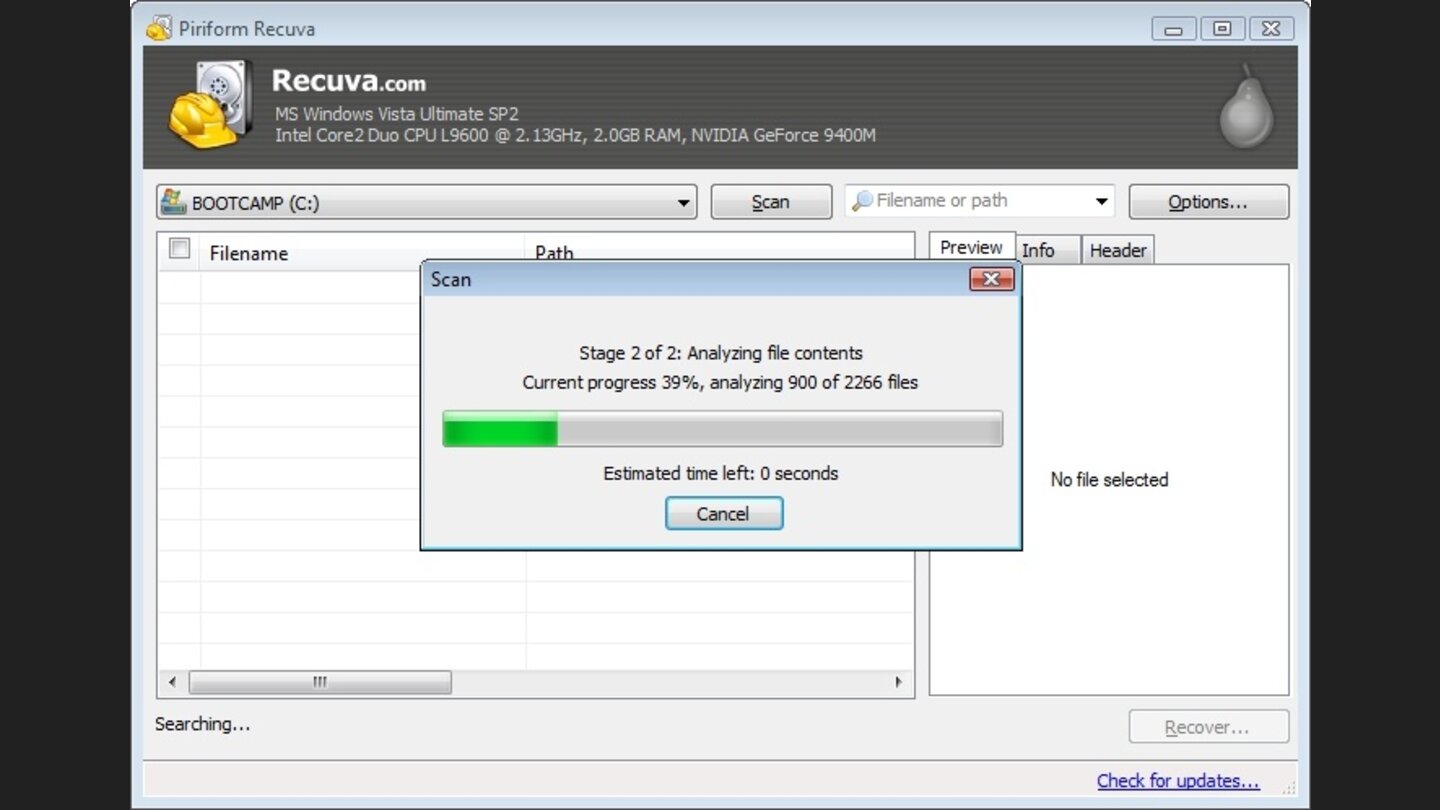
Task: Open the Check for updates link
Action: [x=1178, y=781]
